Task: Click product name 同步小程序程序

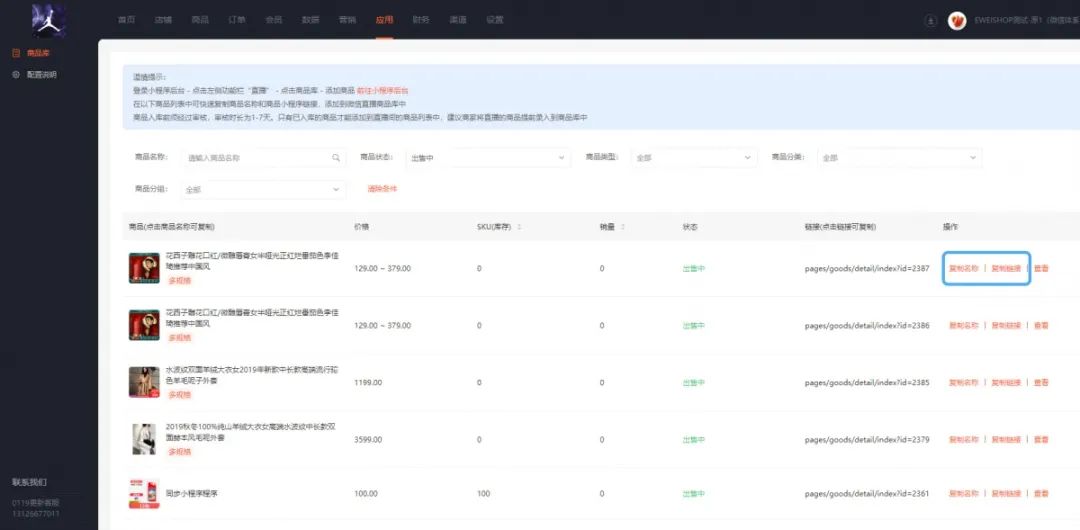Action: [191, 494]
